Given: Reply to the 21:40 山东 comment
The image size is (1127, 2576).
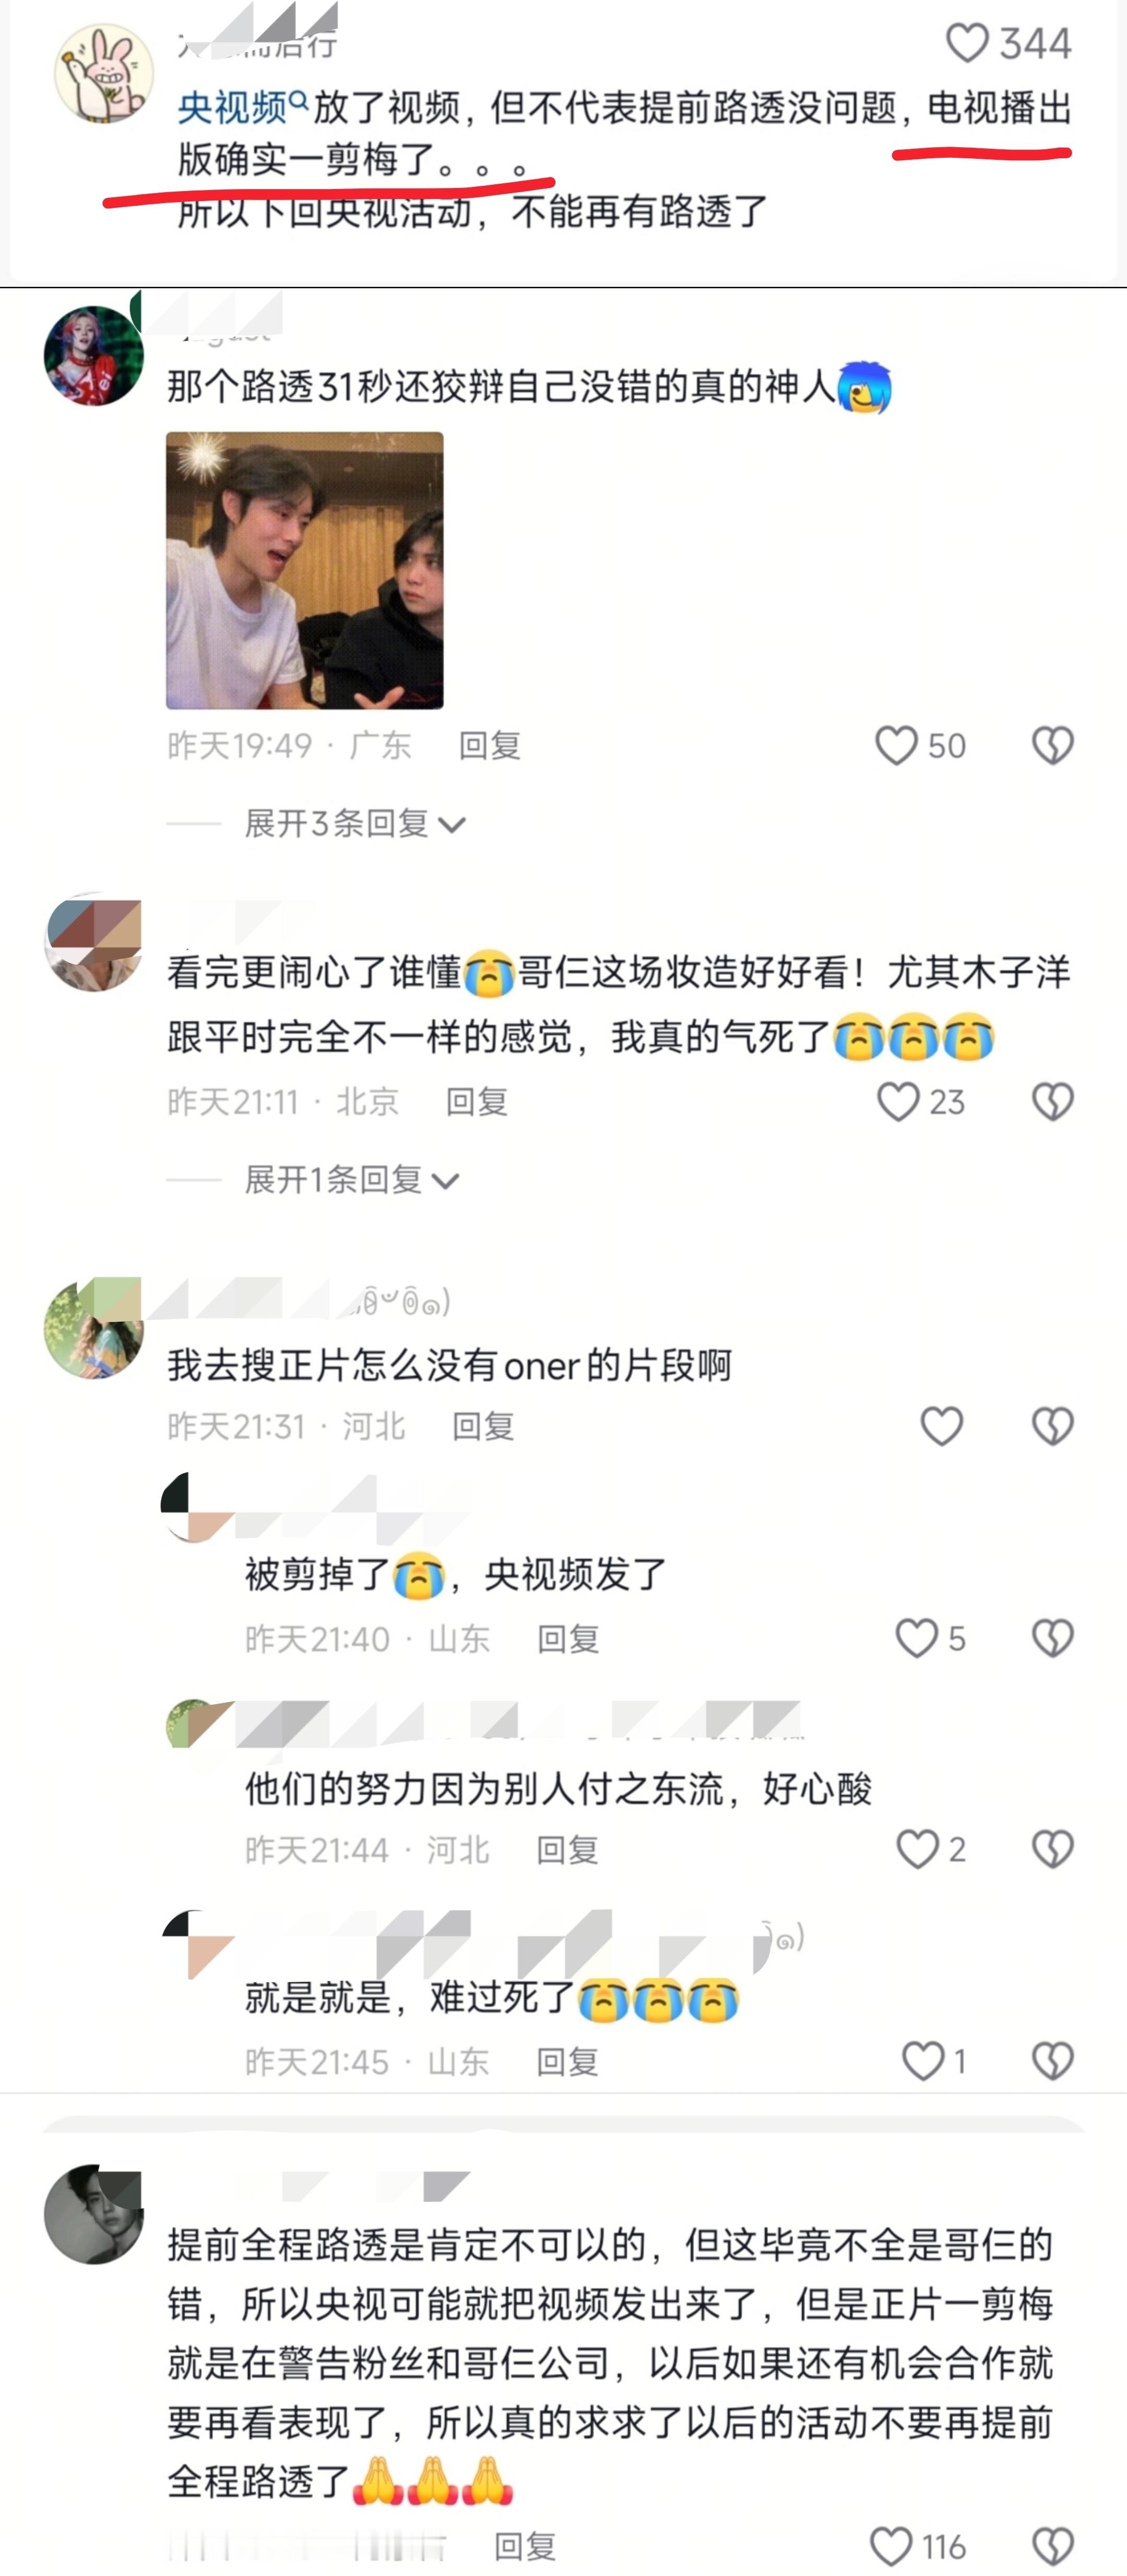Looking at the screenshot, I should click(568, 1638).
